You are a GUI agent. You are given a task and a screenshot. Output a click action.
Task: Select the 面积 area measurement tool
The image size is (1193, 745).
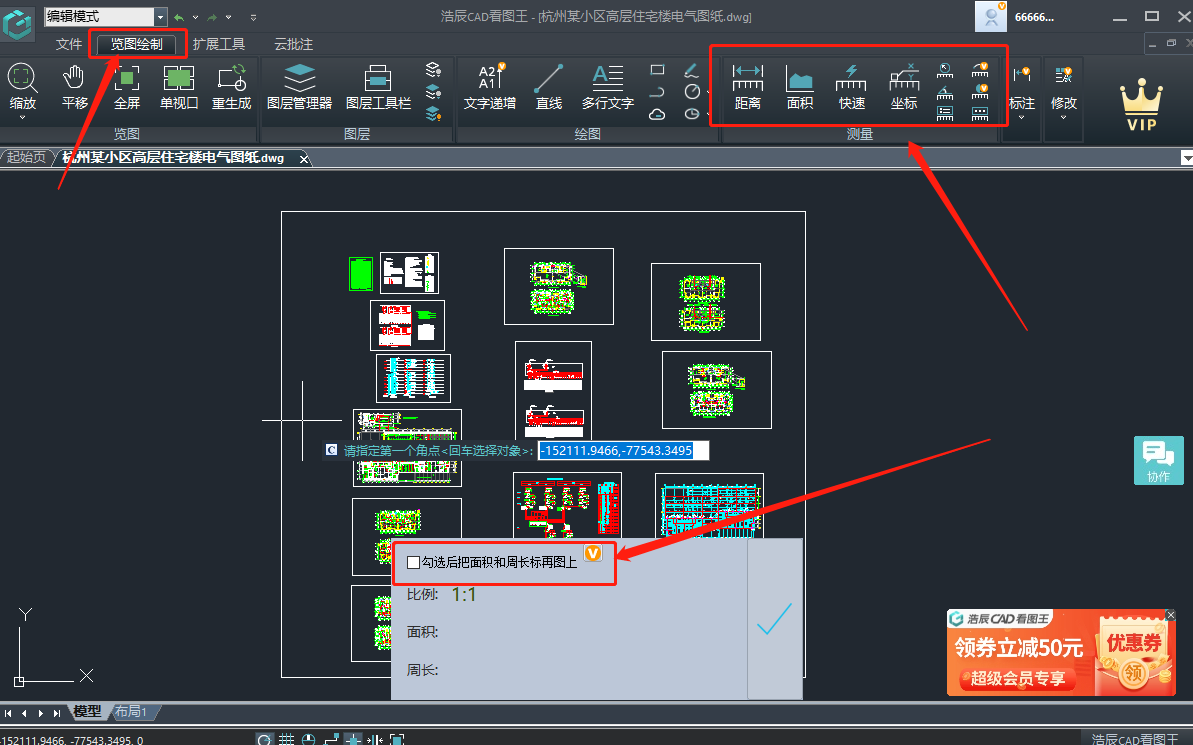pos(799,86)
